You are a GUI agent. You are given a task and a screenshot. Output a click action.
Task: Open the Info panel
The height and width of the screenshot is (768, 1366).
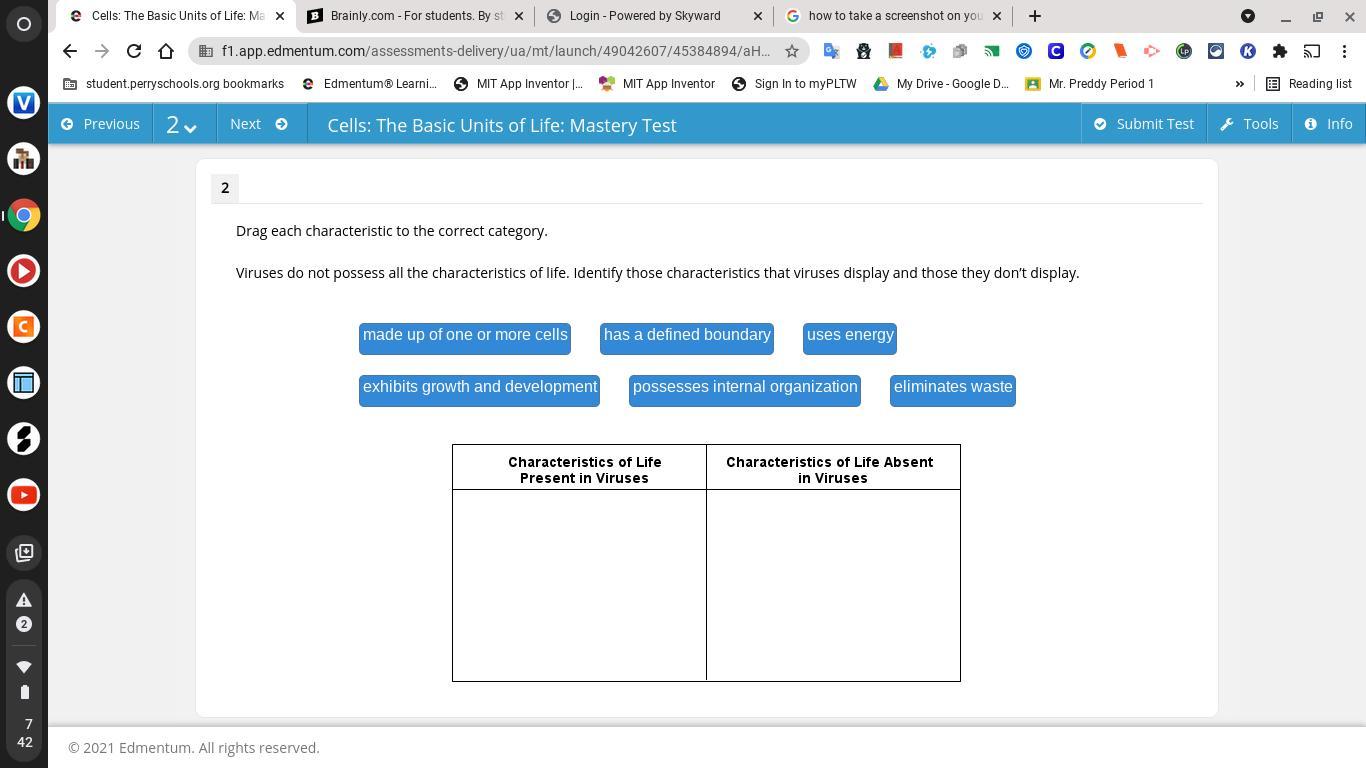click(1329, 124)
